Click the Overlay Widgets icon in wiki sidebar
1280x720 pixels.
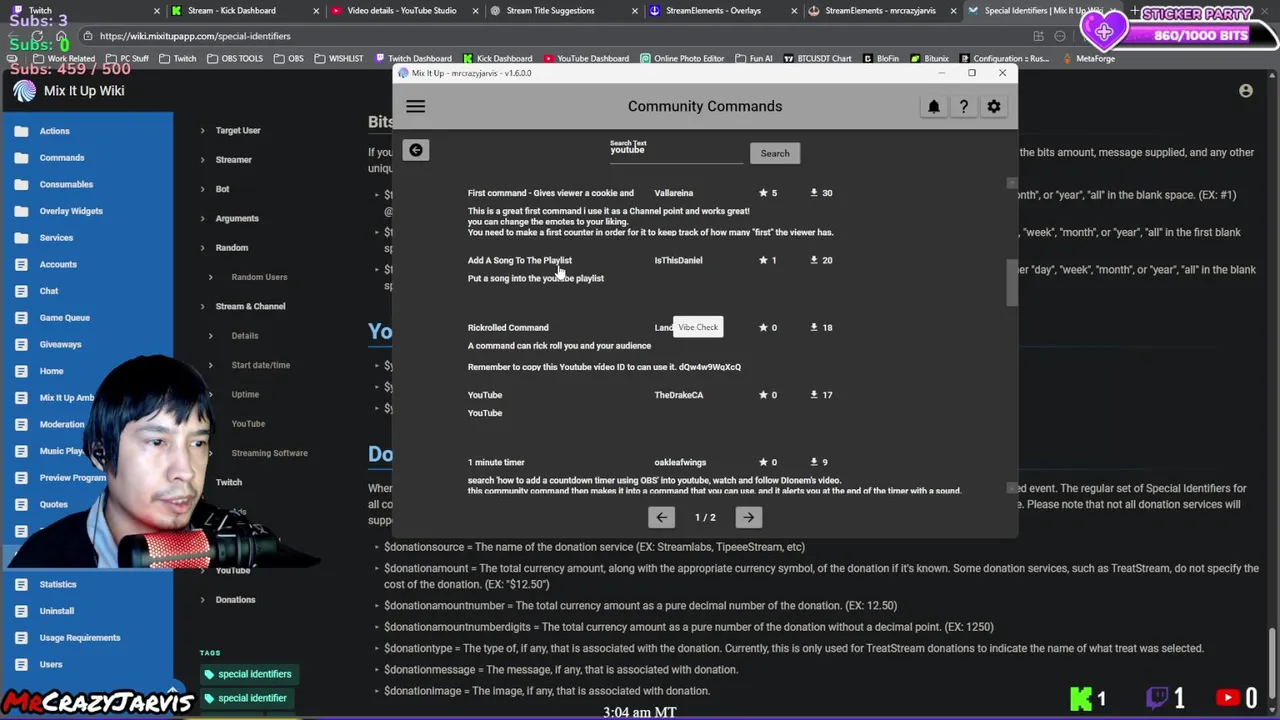coord(22,211)
